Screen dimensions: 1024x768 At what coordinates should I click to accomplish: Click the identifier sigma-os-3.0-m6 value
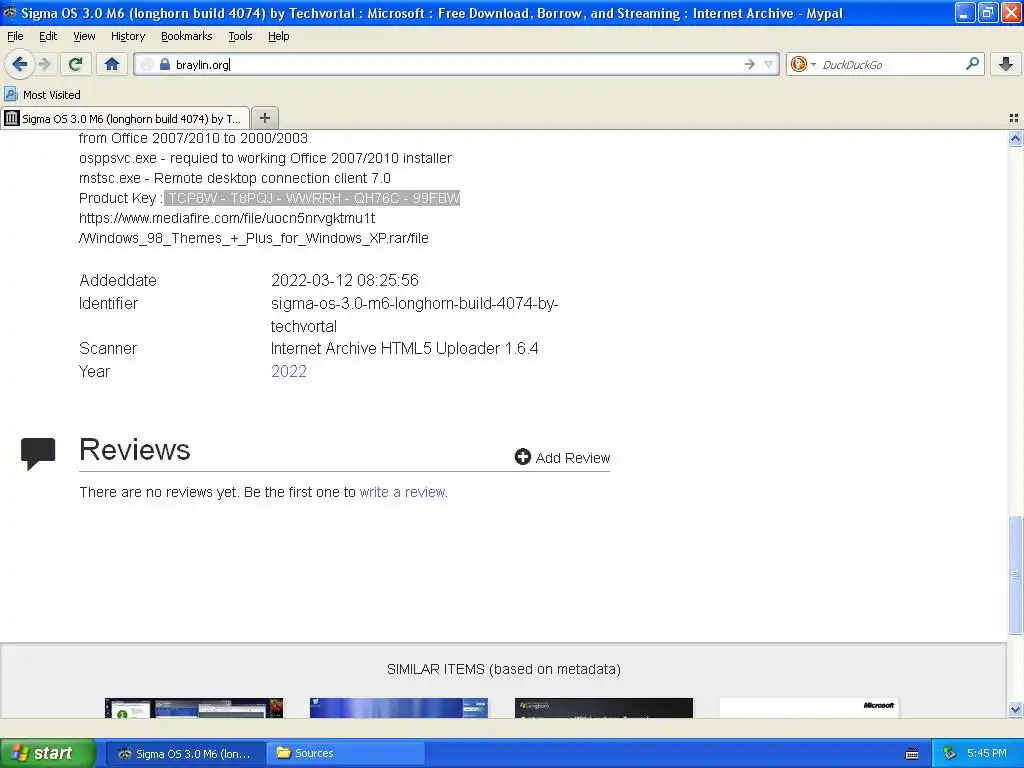pyautogui.click(x=414, y=315)
